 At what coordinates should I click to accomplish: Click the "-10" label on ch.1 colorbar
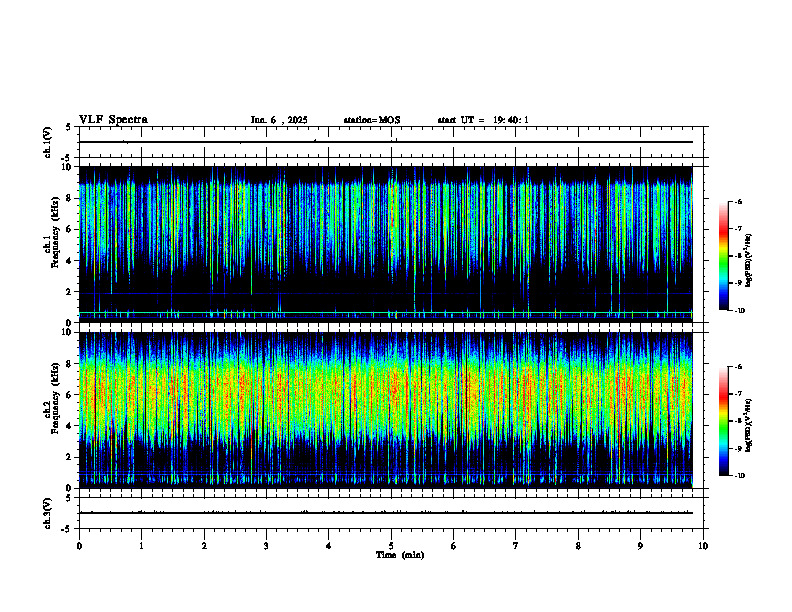(740, 311)
